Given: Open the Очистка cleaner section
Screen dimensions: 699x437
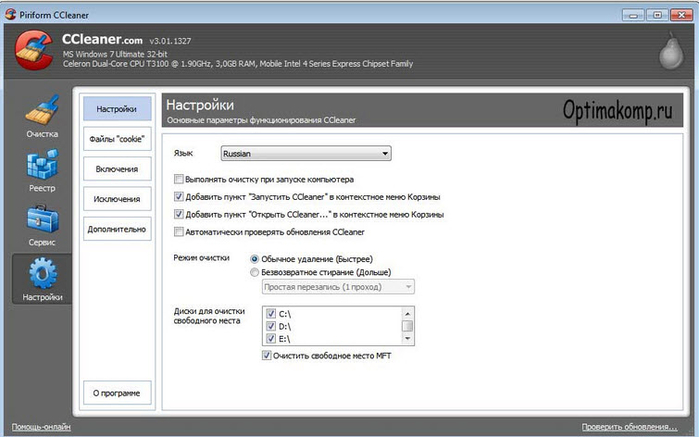Looking at the screenshot, I should point(42,117).
